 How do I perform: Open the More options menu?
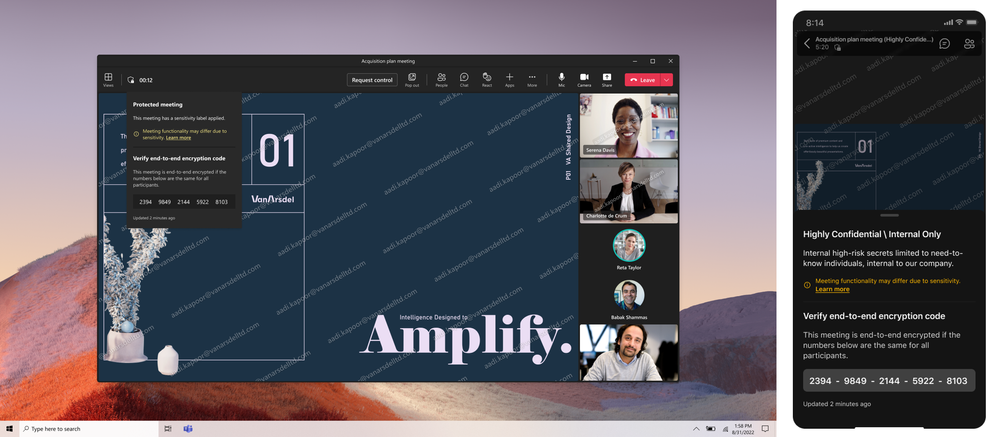tap(532, 79)
